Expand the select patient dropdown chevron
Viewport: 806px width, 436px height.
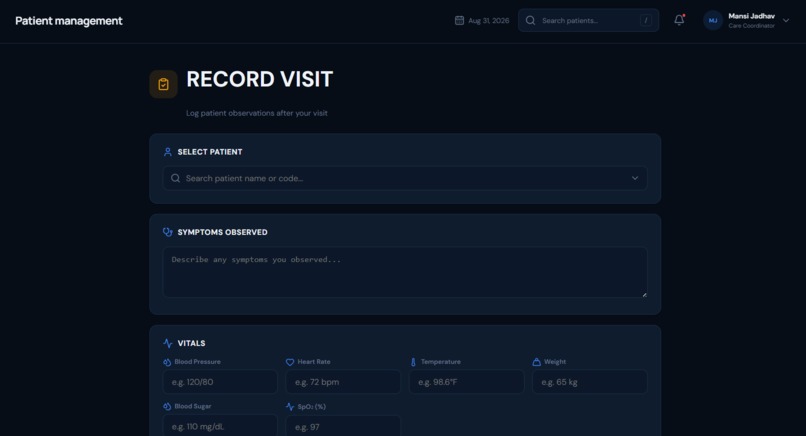[x=635, y=178]
